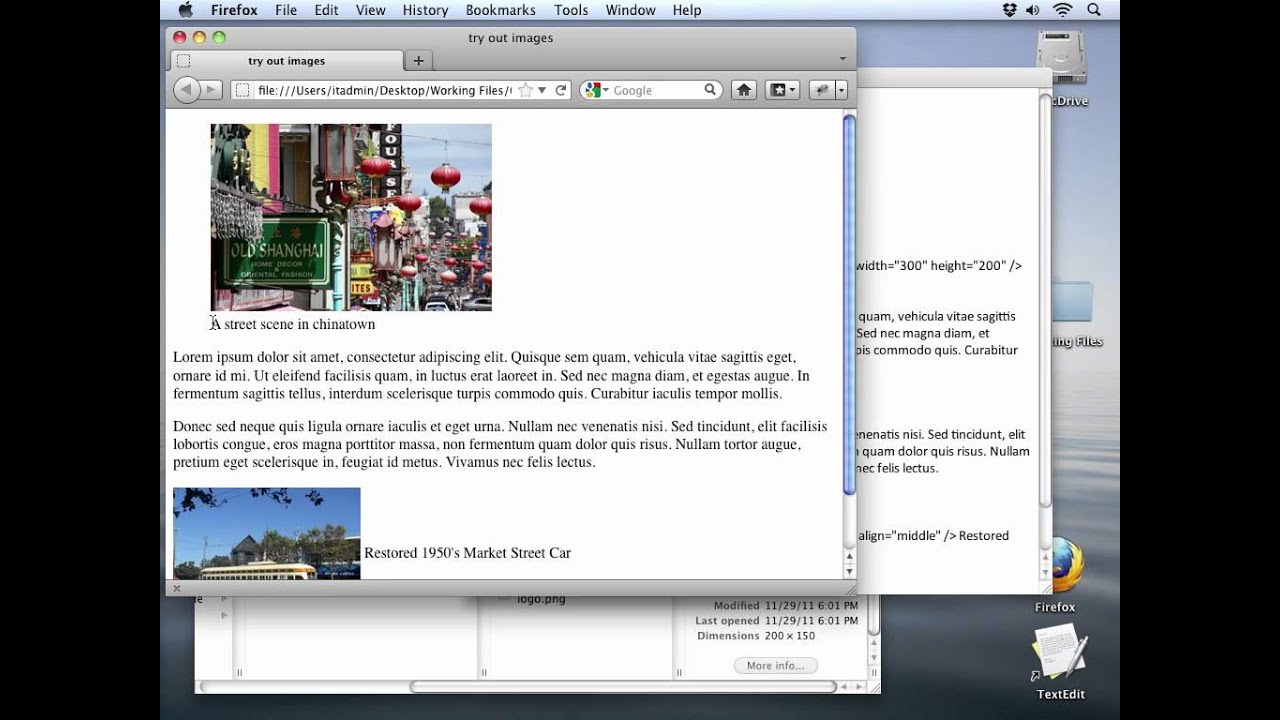Open the Bookmarks menu
The width and height of the screenshot is (1280, 720).
pyautogui.click(x=499, y=10)
